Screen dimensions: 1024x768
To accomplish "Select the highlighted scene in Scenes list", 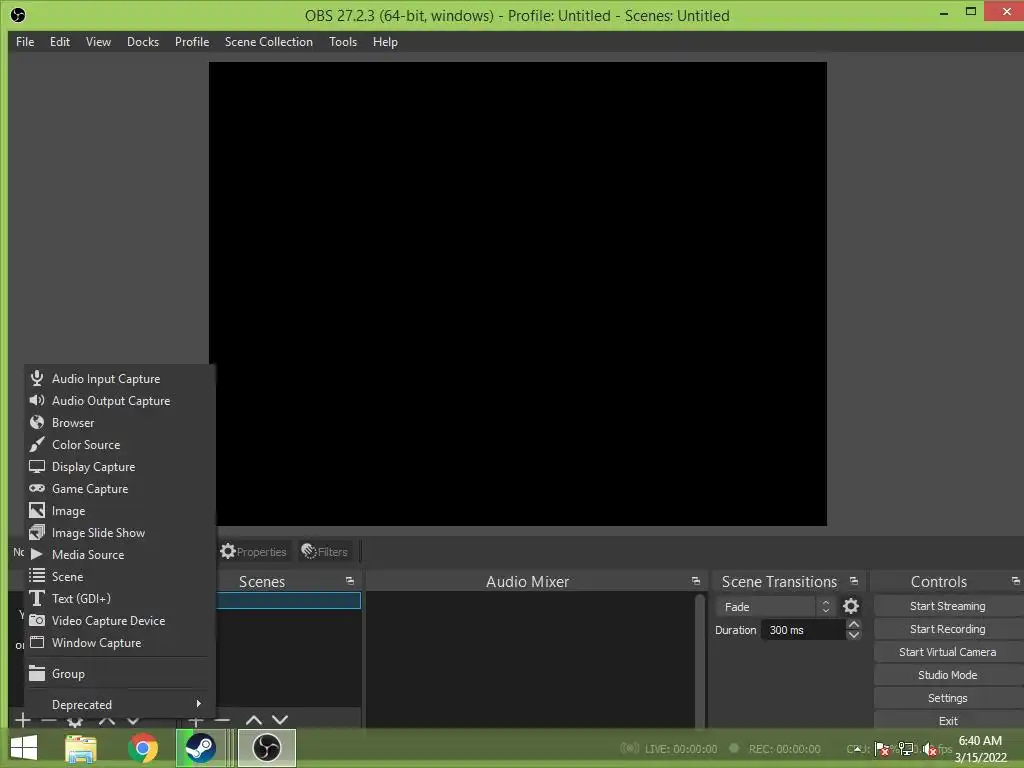I will pos(289,600).
